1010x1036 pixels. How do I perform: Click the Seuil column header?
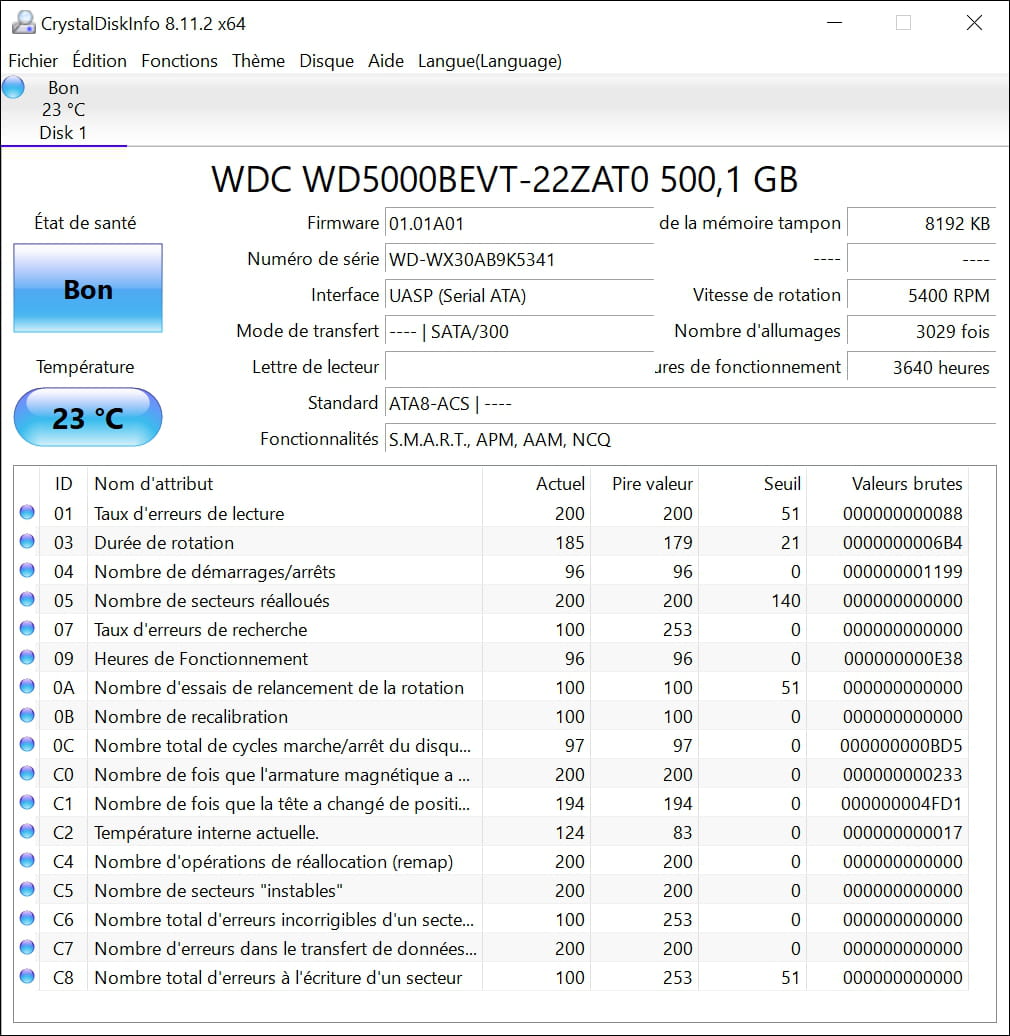pos(753,484)
